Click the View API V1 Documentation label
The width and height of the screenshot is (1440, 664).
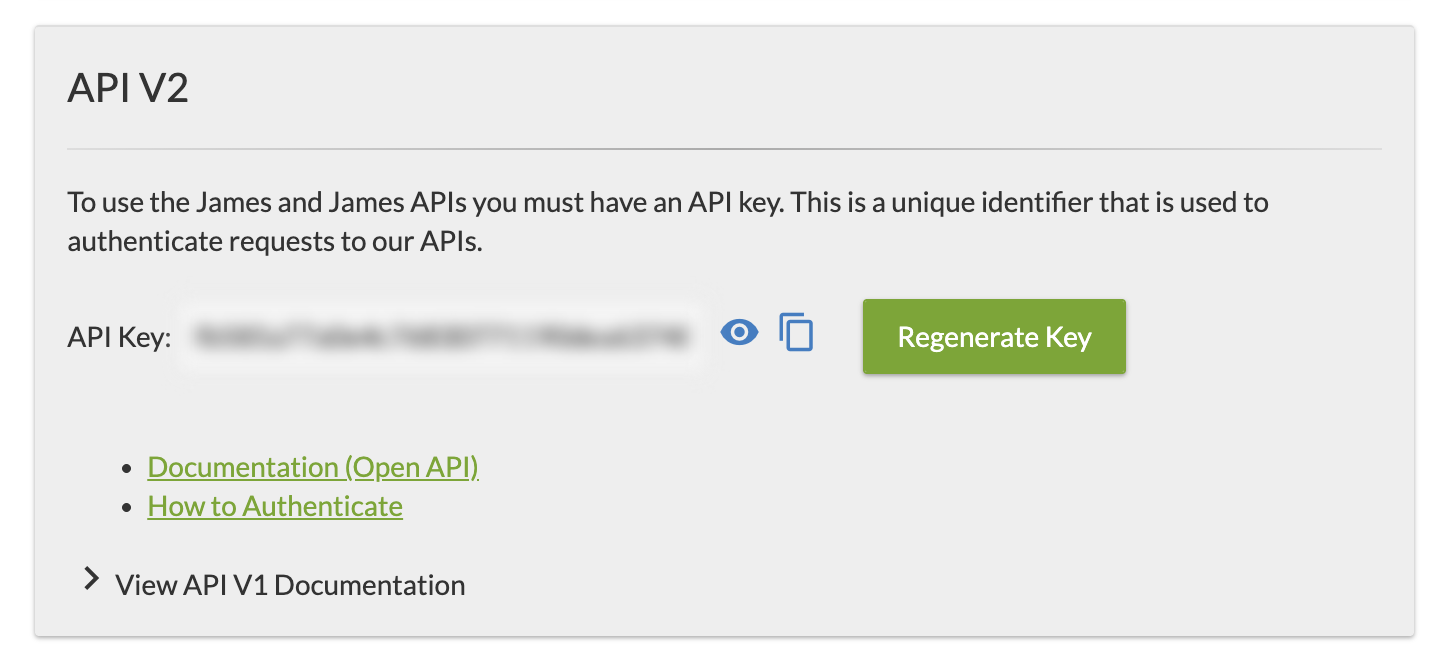[x=290, y=585]
